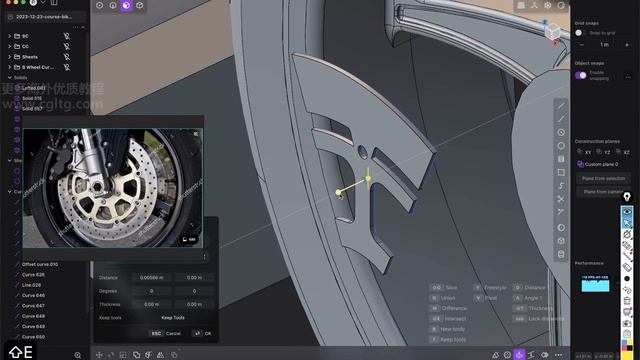Screen dimensions: 640x360
Task: Click the Scale tool icon in bottom toolbar
Action: pyautogui.click(x=123, y=355)
